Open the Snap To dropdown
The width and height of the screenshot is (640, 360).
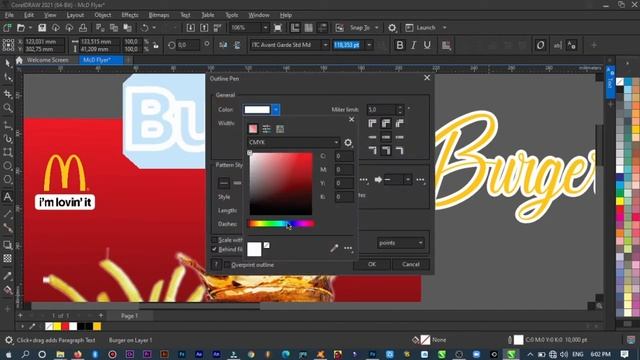point(376,28)
